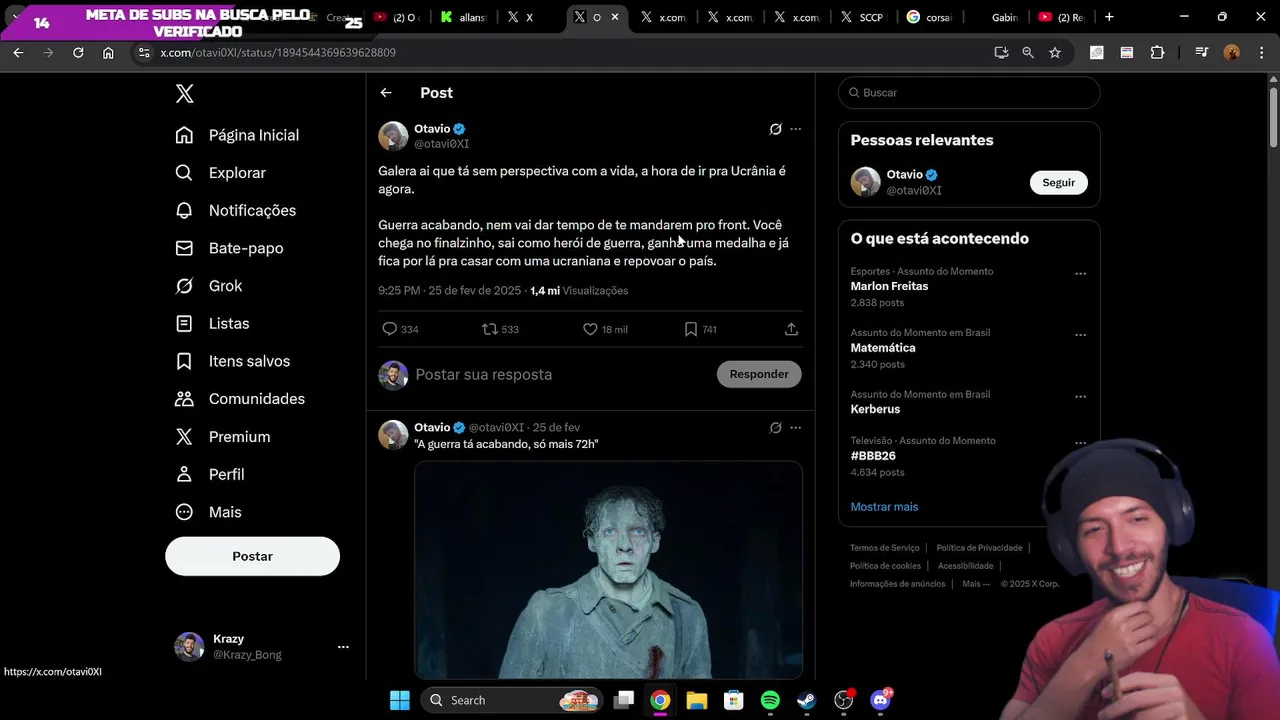Click the share icon on post
The width and height of the screenshot is (1280, 720).
pyautogui.click(x=791, y=329)
